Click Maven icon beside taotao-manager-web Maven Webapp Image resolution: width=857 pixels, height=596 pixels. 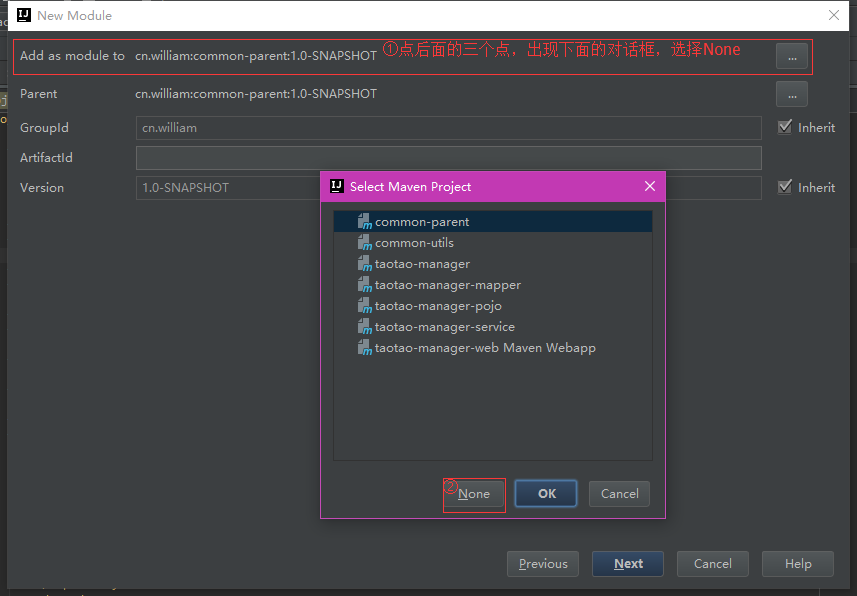pyautogui.click(x=365, y=348)
